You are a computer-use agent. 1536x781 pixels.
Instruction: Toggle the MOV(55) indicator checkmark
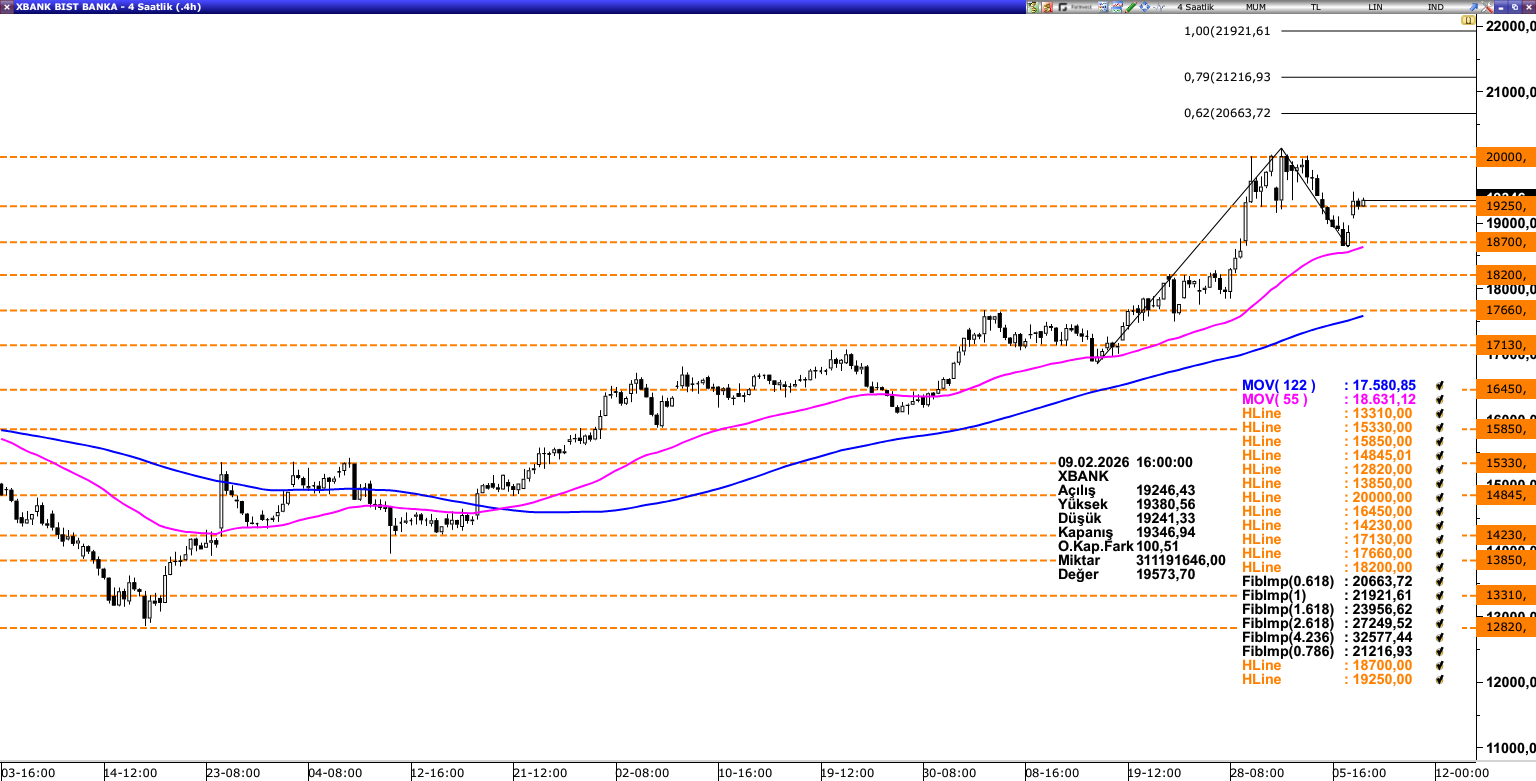1440,399
